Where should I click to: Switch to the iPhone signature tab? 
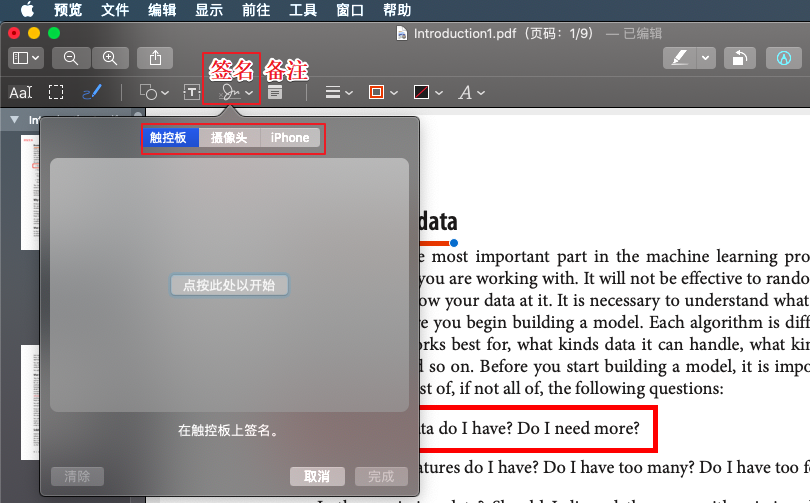[x=290, y=138]
